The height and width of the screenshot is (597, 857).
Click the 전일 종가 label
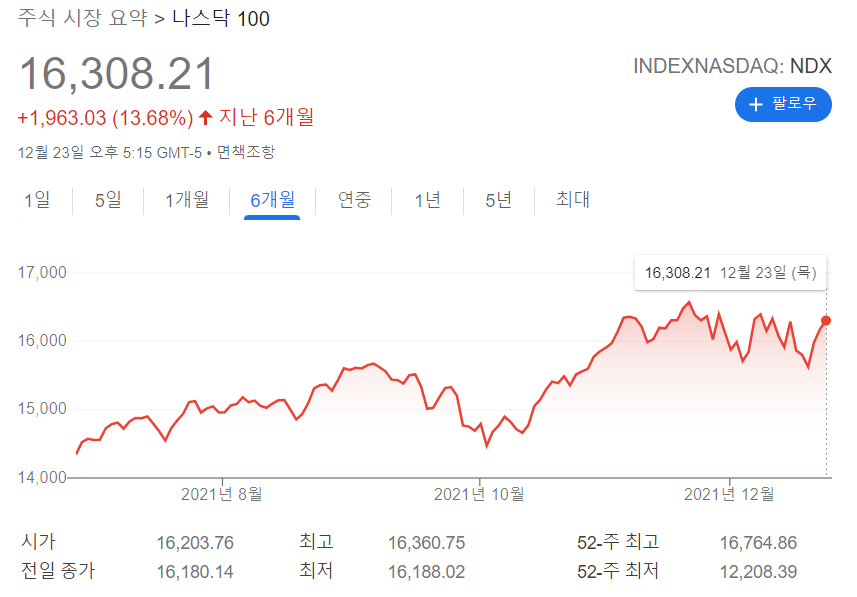[x=58, y=571]
